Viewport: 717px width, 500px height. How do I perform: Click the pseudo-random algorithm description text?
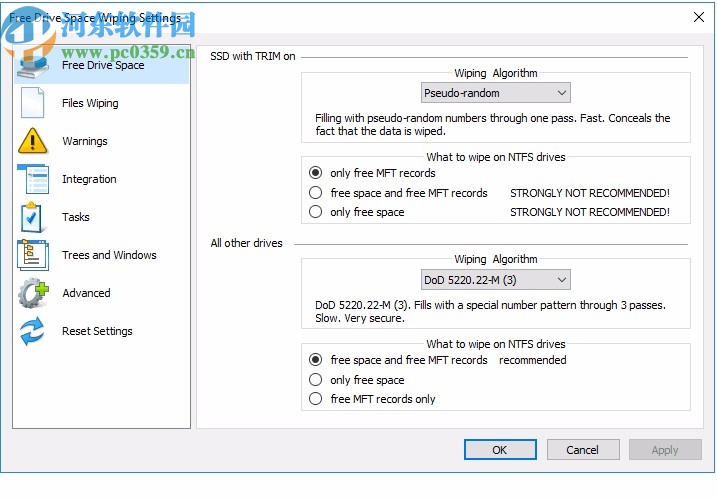point(492,124)
